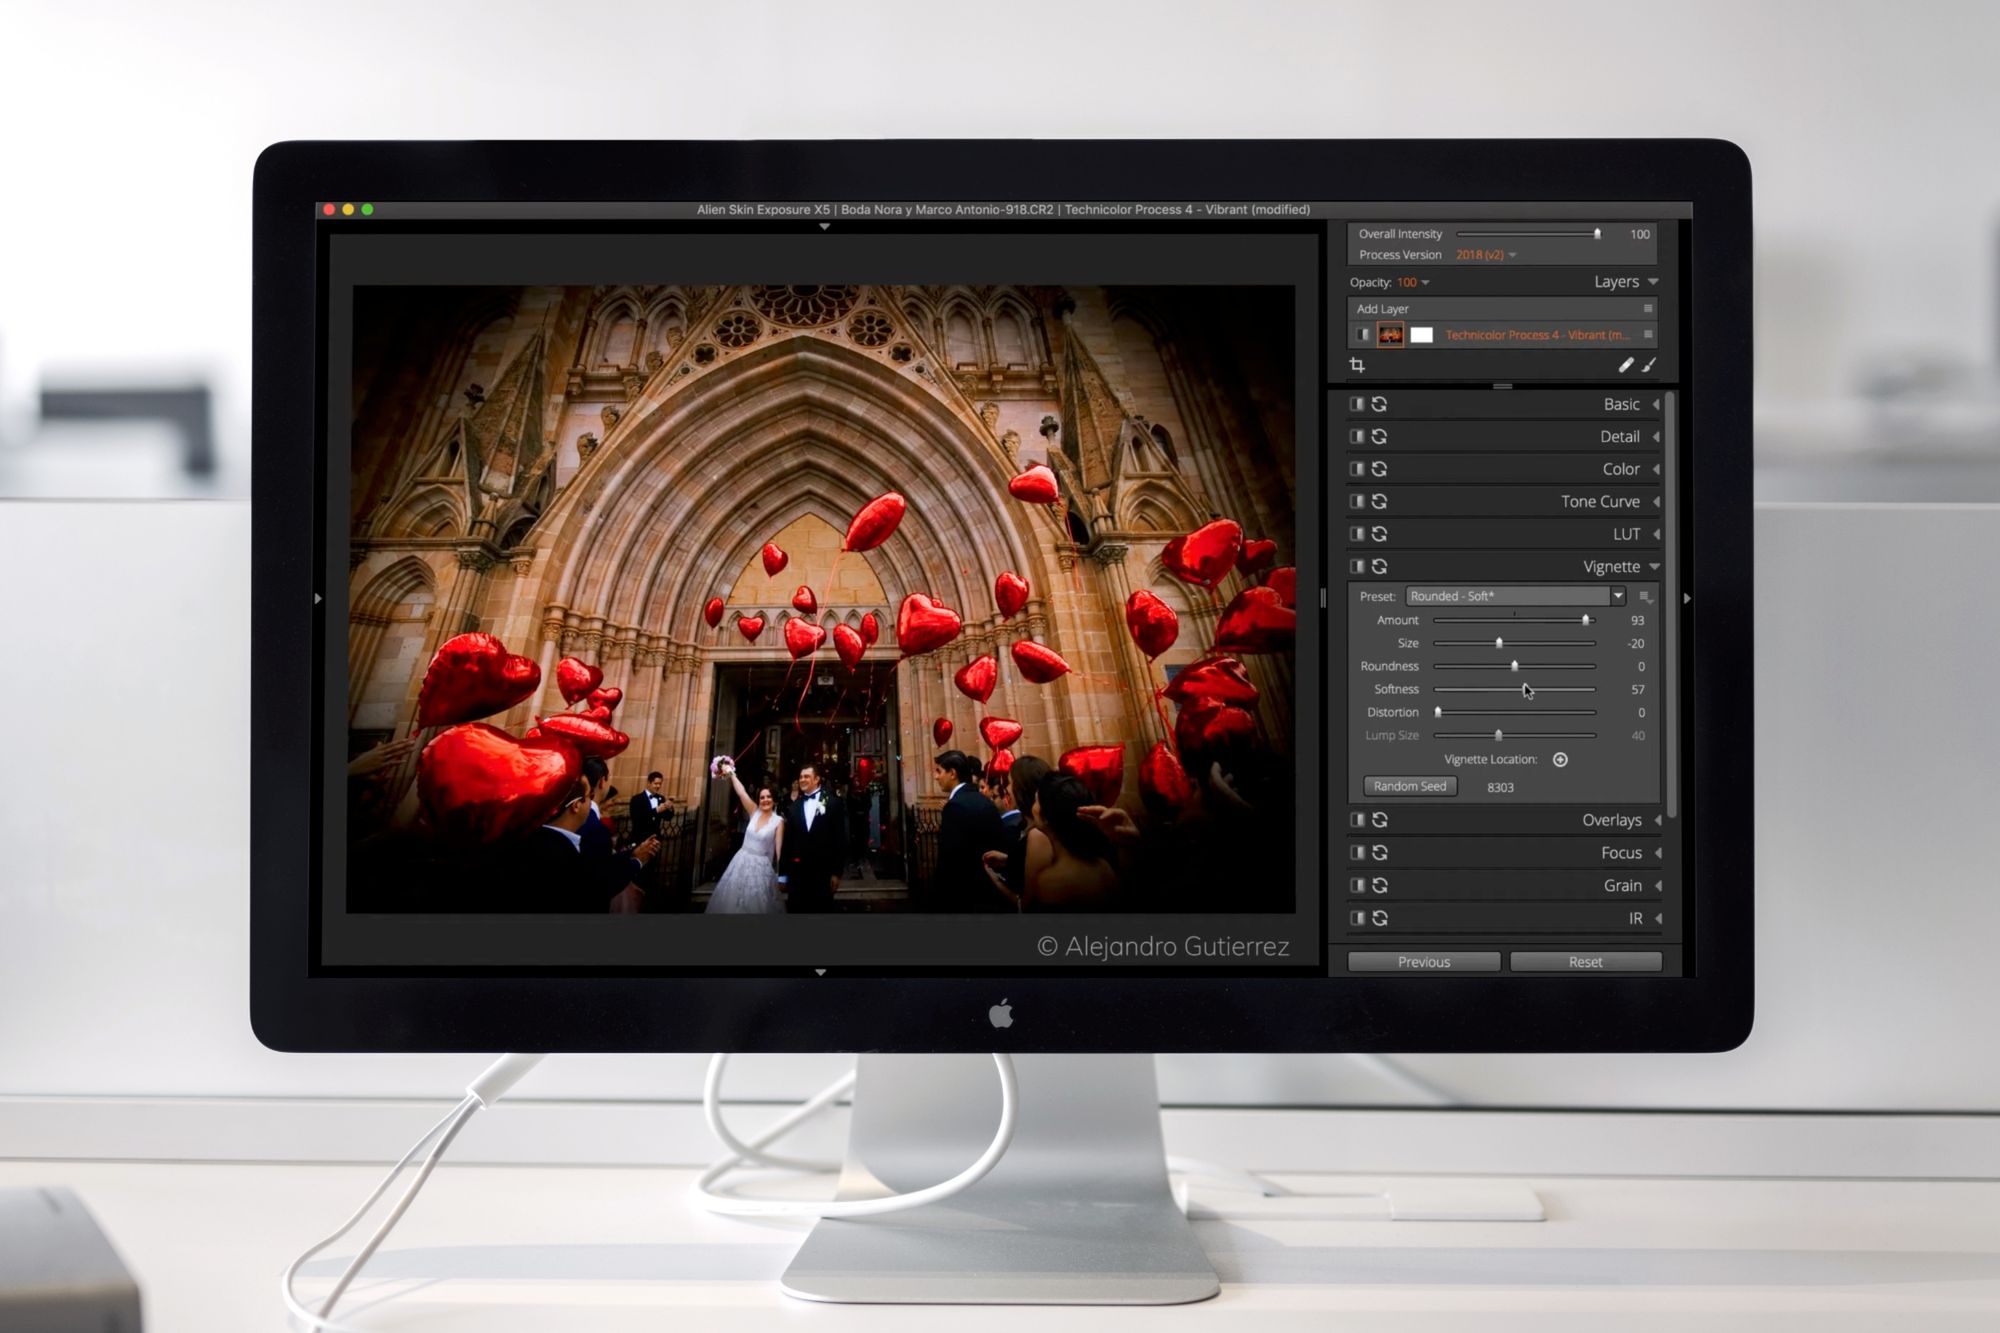Click the Add Layer button
This screenshot has width=2000, height=1333.
pyautogui.click(x=1383, y=309)
